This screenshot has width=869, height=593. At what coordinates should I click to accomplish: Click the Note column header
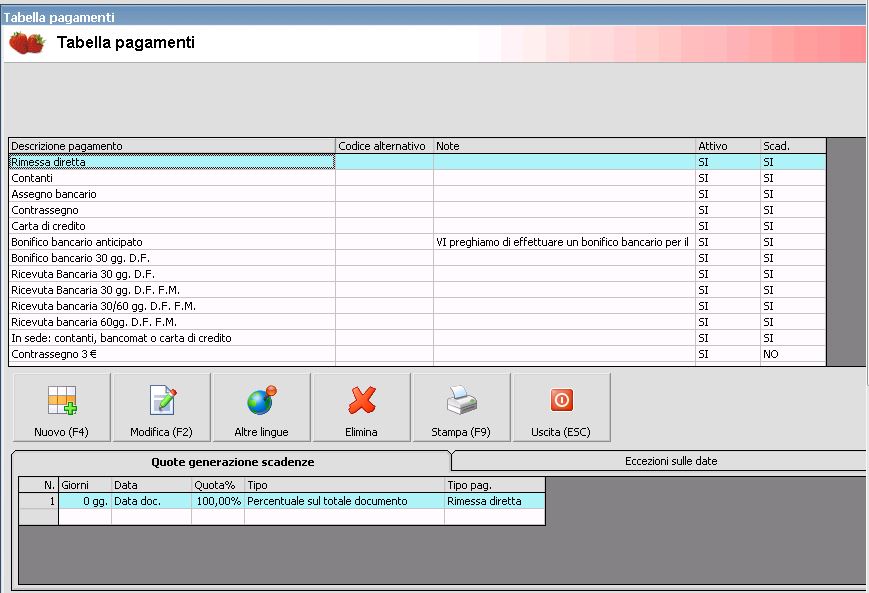(x=564, y=146)
